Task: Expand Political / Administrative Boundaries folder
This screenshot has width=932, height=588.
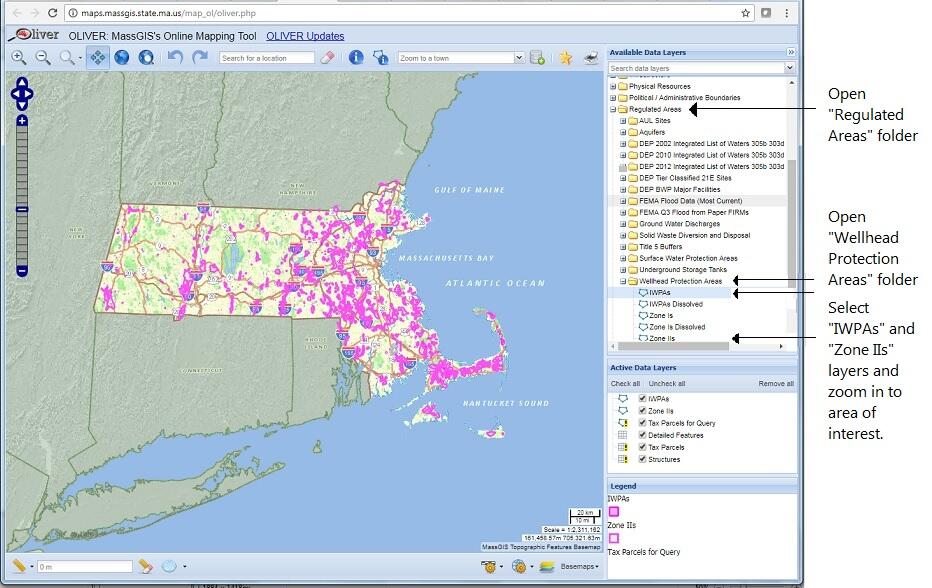Action: point(613,98)
